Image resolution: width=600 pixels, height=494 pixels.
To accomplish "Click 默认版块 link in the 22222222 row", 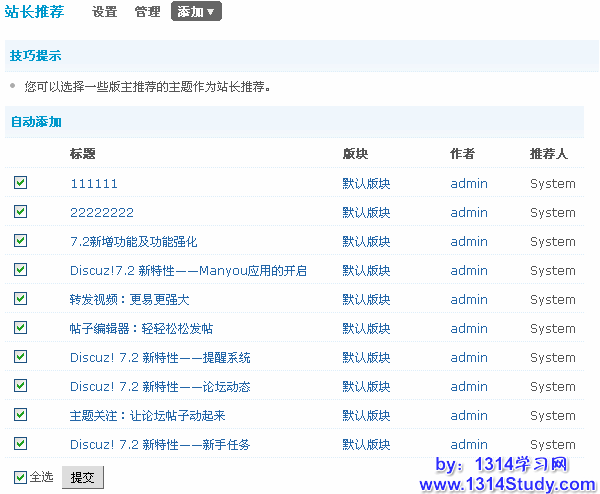I will 366,213.
